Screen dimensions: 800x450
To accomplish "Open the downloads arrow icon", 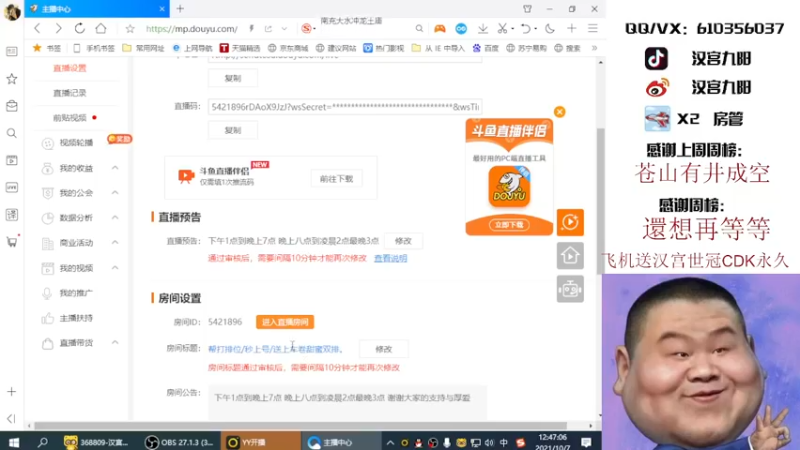I will pos(483,29).
